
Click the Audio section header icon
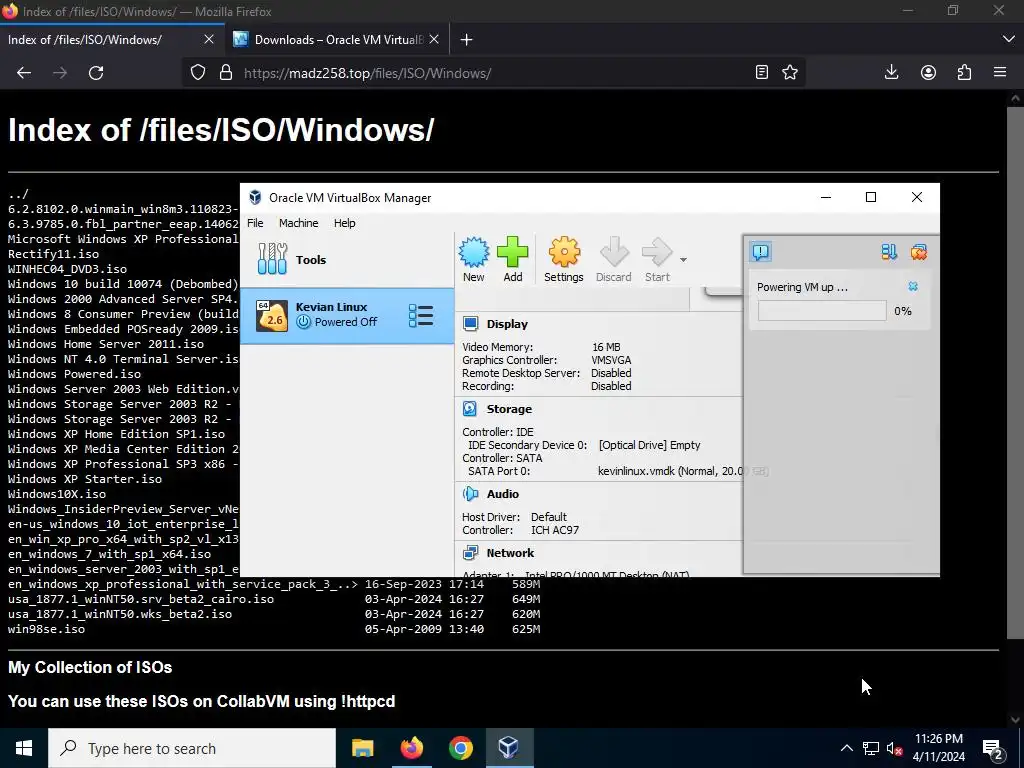[x=470, y=494]
